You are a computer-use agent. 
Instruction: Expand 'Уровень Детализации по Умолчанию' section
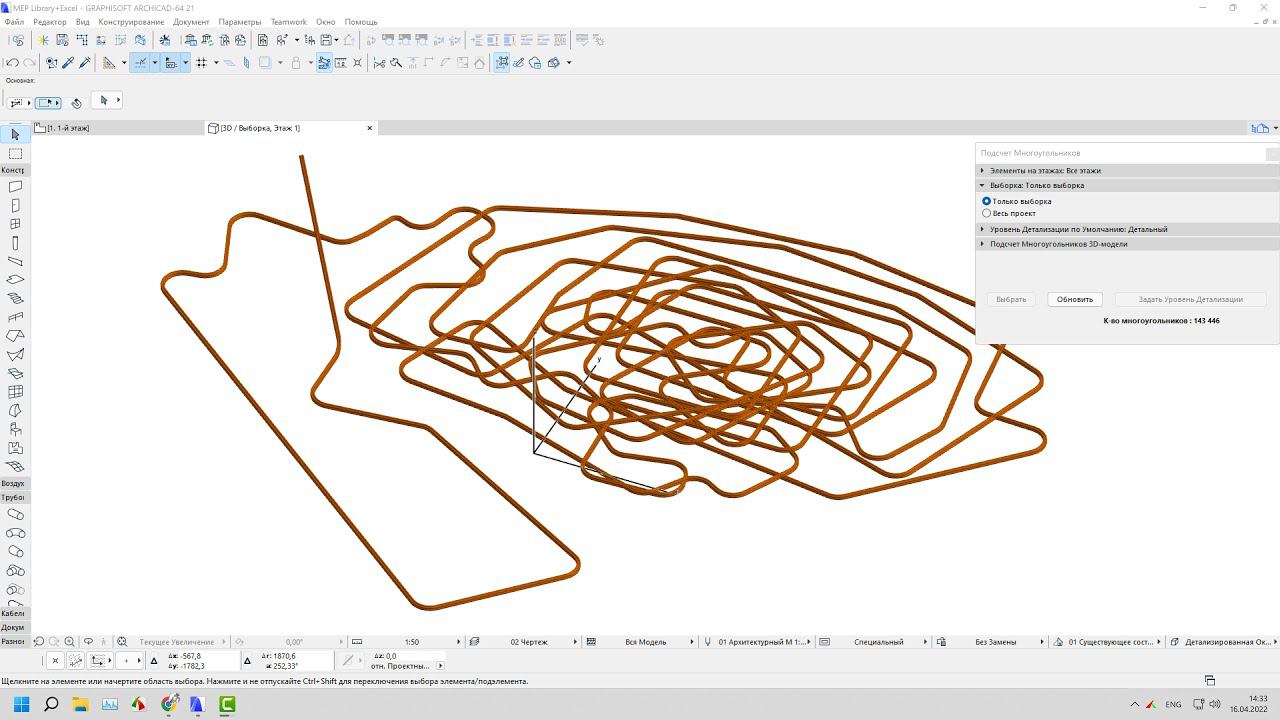[1127, 229]
